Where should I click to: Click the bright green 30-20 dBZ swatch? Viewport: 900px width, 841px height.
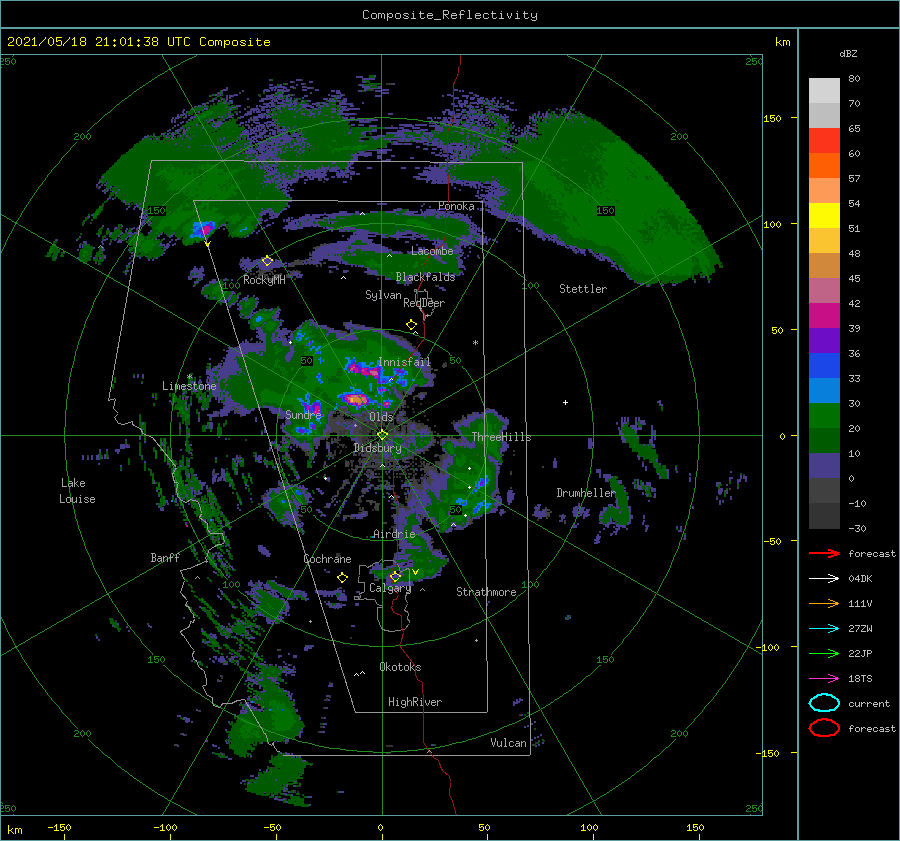point(824,416)
